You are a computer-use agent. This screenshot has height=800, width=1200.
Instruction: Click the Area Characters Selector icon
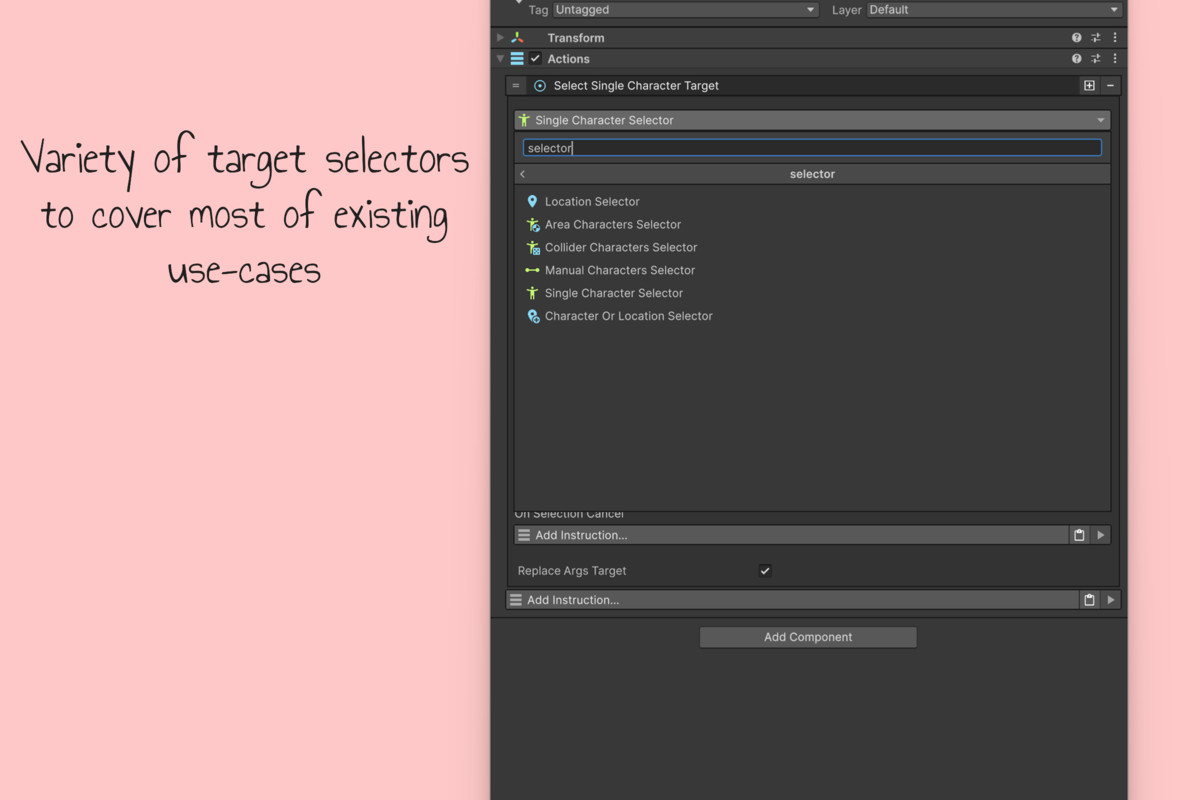533,224
